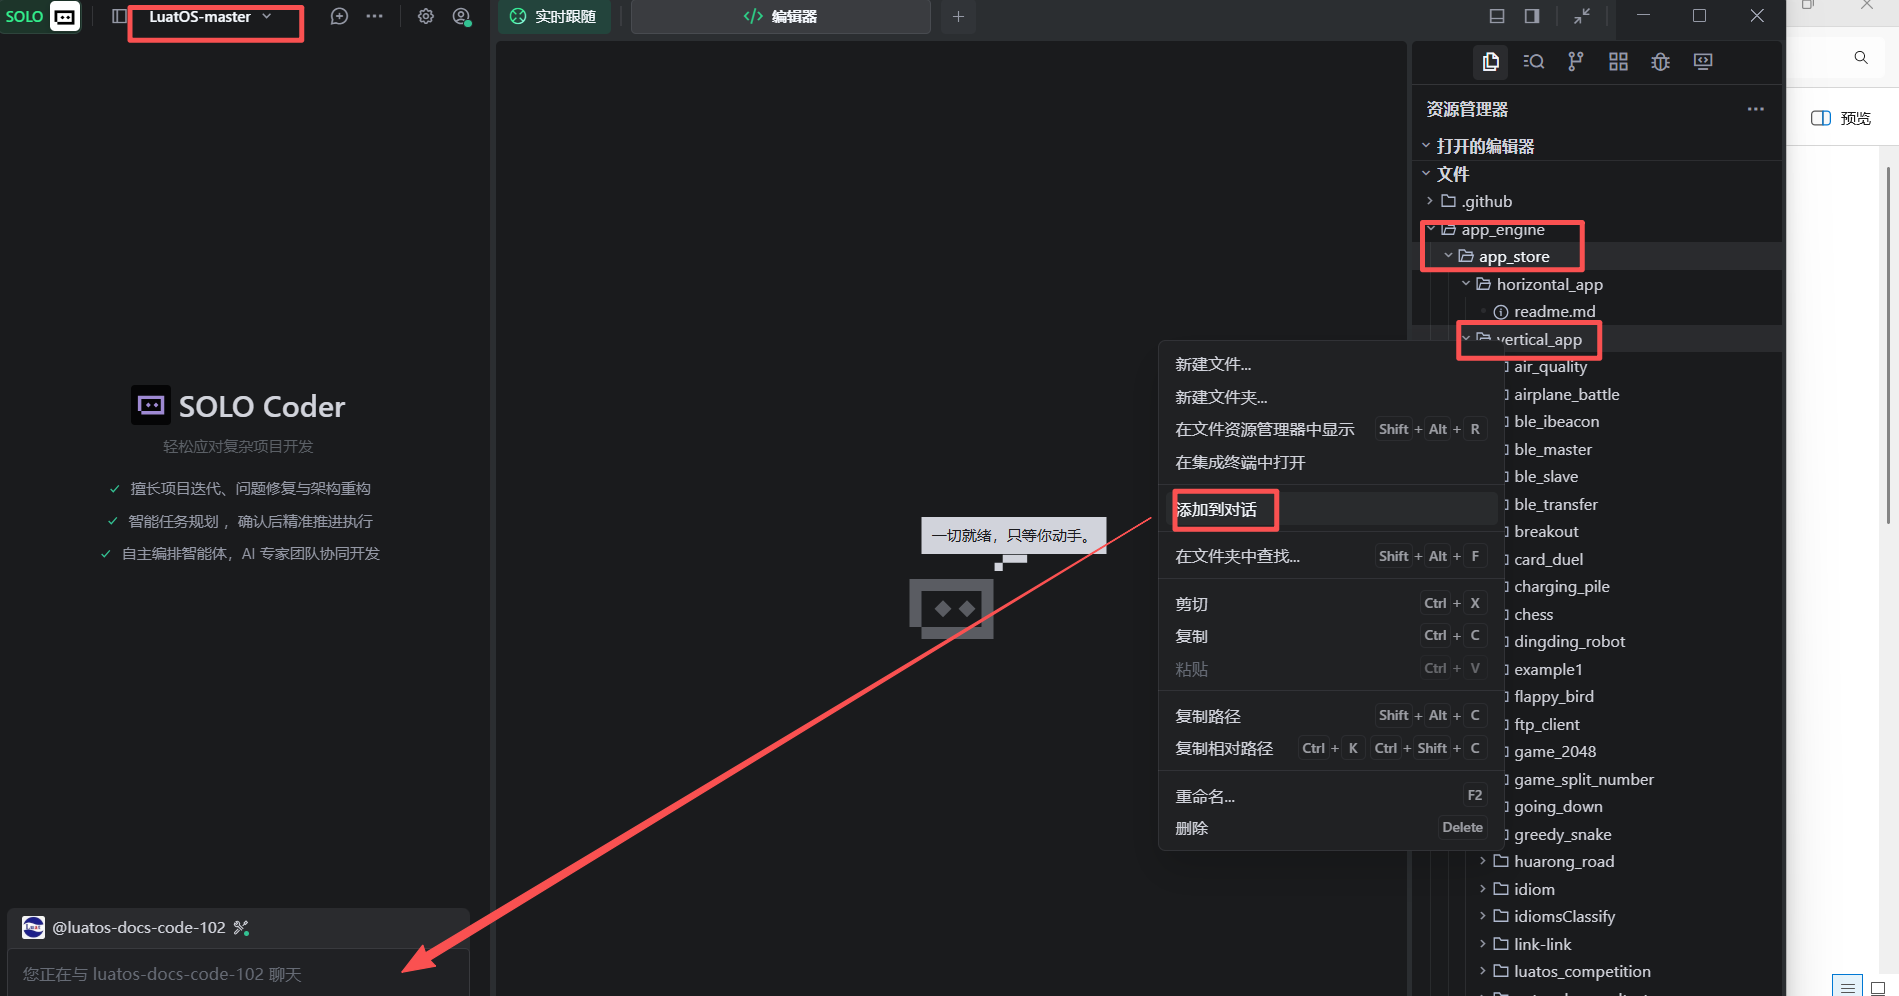Viewport: 1899px width, 996px height.
Task: Open the monitor icon right of the bug icon
Action: click(1703, 62)
